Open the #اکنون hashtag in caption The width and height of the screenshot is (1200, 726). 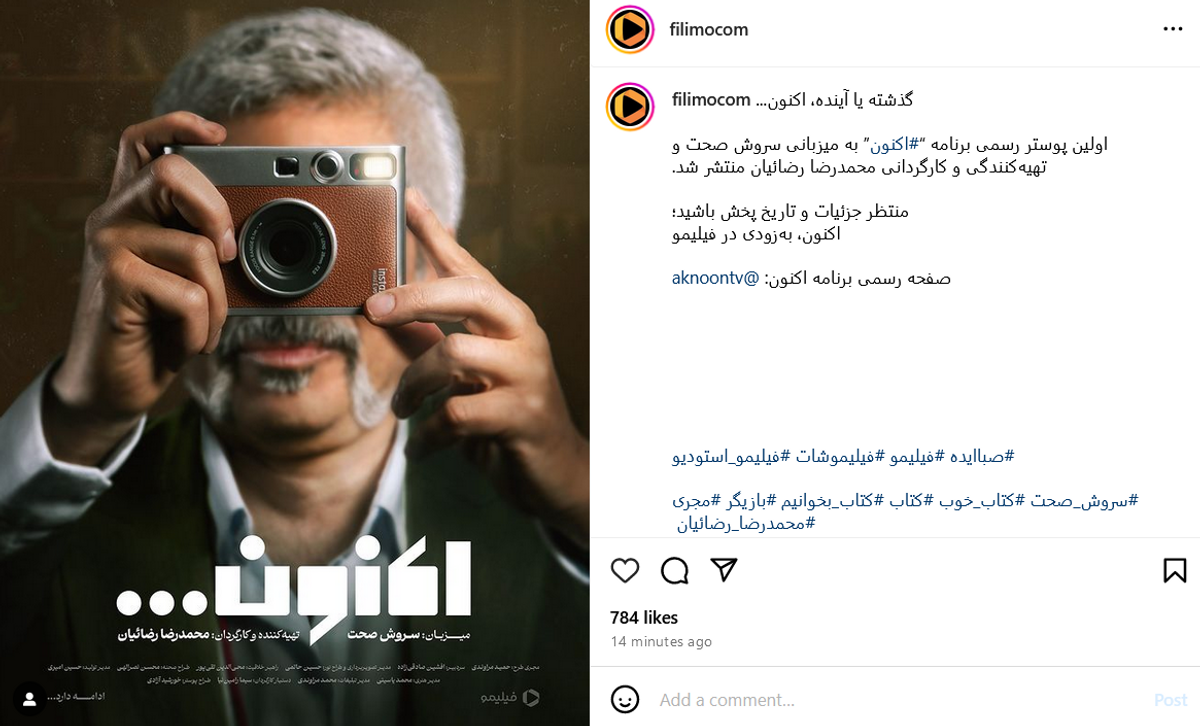click(894, 144)
